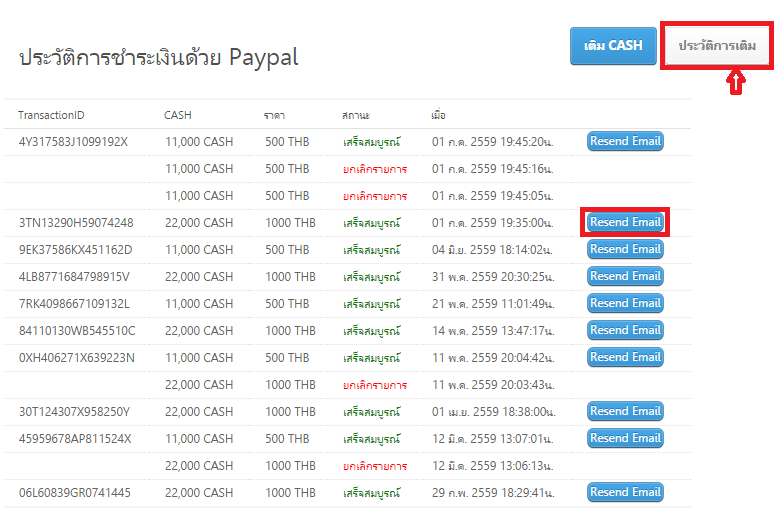Viewport: 776px width, 517px height.
Task: Click date 14 พ.ค. 2559 13:47:17น.
Action: point(493,331)
